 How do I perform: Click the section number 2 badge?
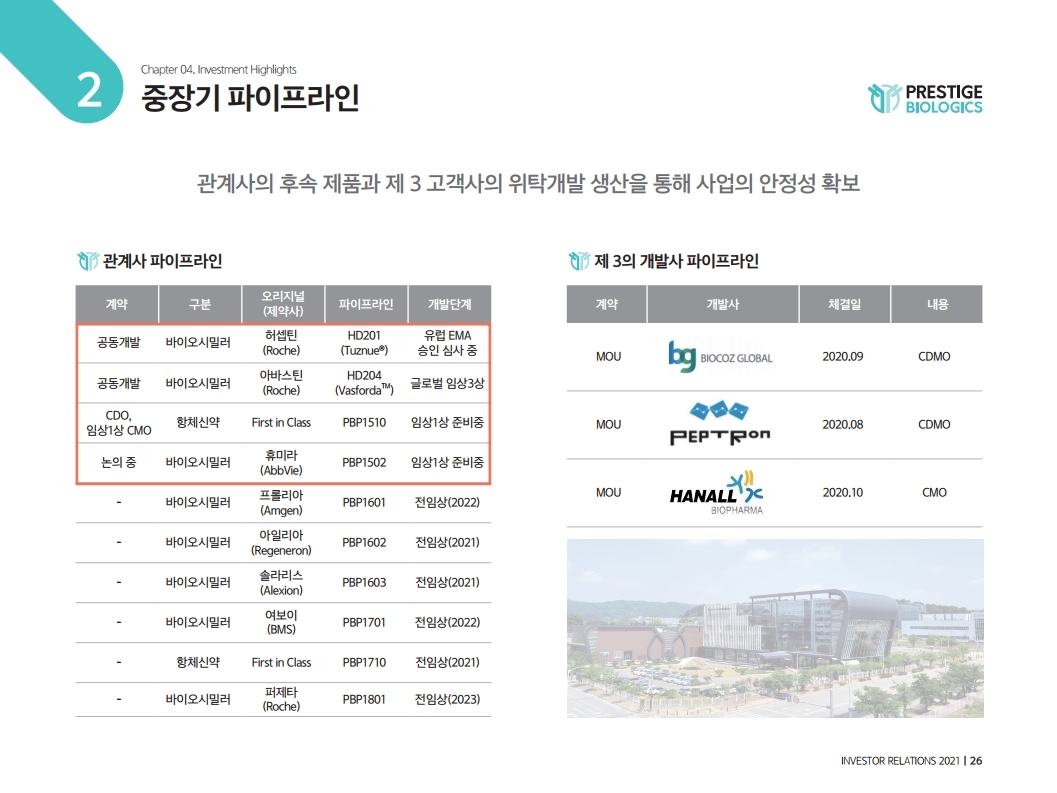tap(88, 91)
